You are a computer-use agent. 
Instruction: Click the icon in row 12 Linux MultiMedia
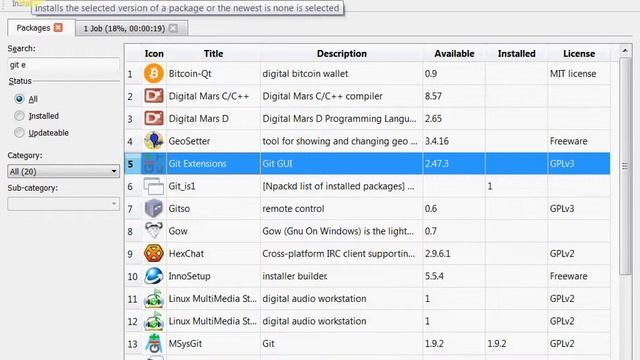pyautogui.click(x=153, y=321)
